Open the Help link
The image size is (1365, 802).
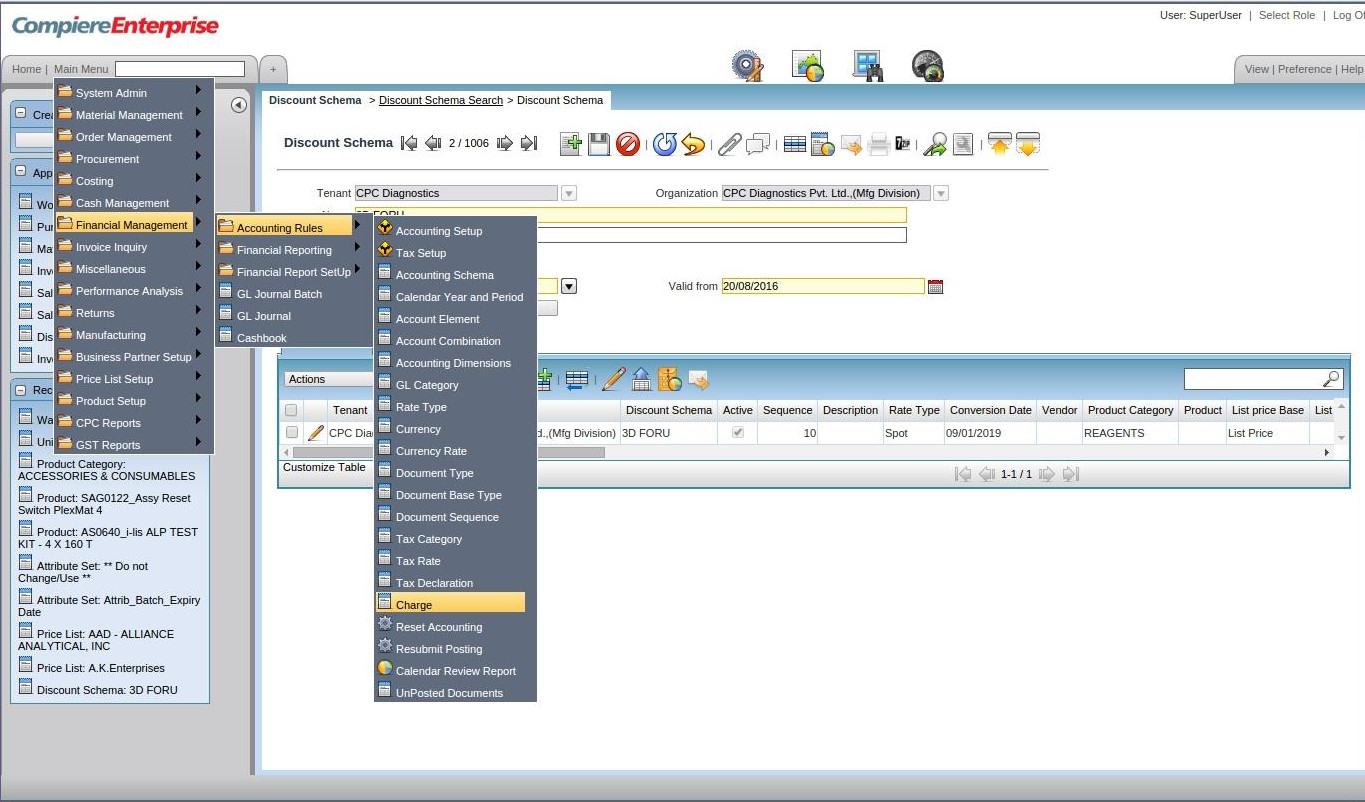(1352, 69)
